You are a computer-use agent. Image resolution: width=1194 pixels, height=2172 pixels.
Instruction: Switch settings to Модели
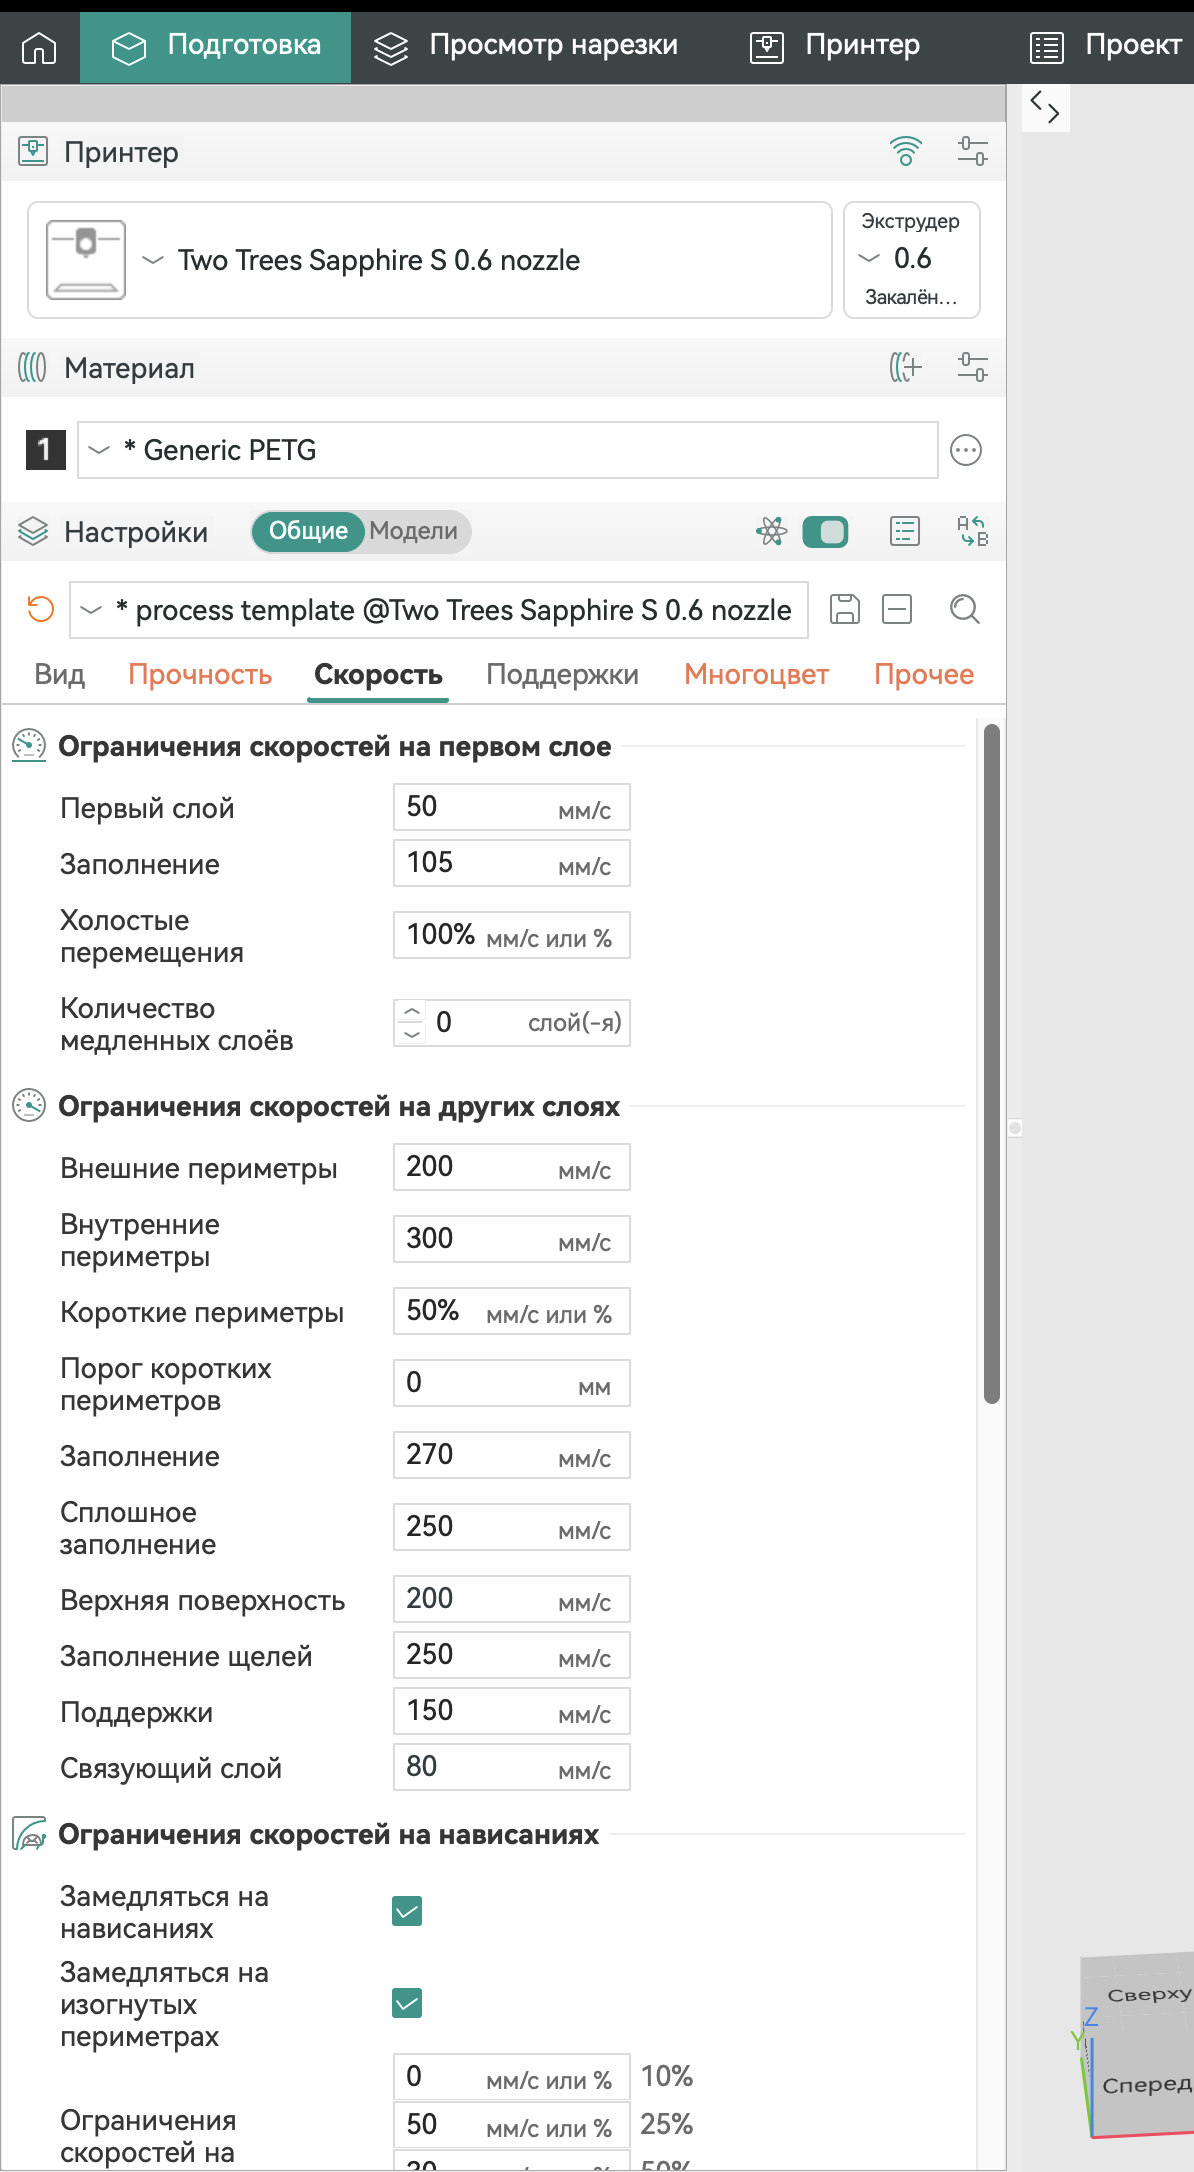pos(413,531)
